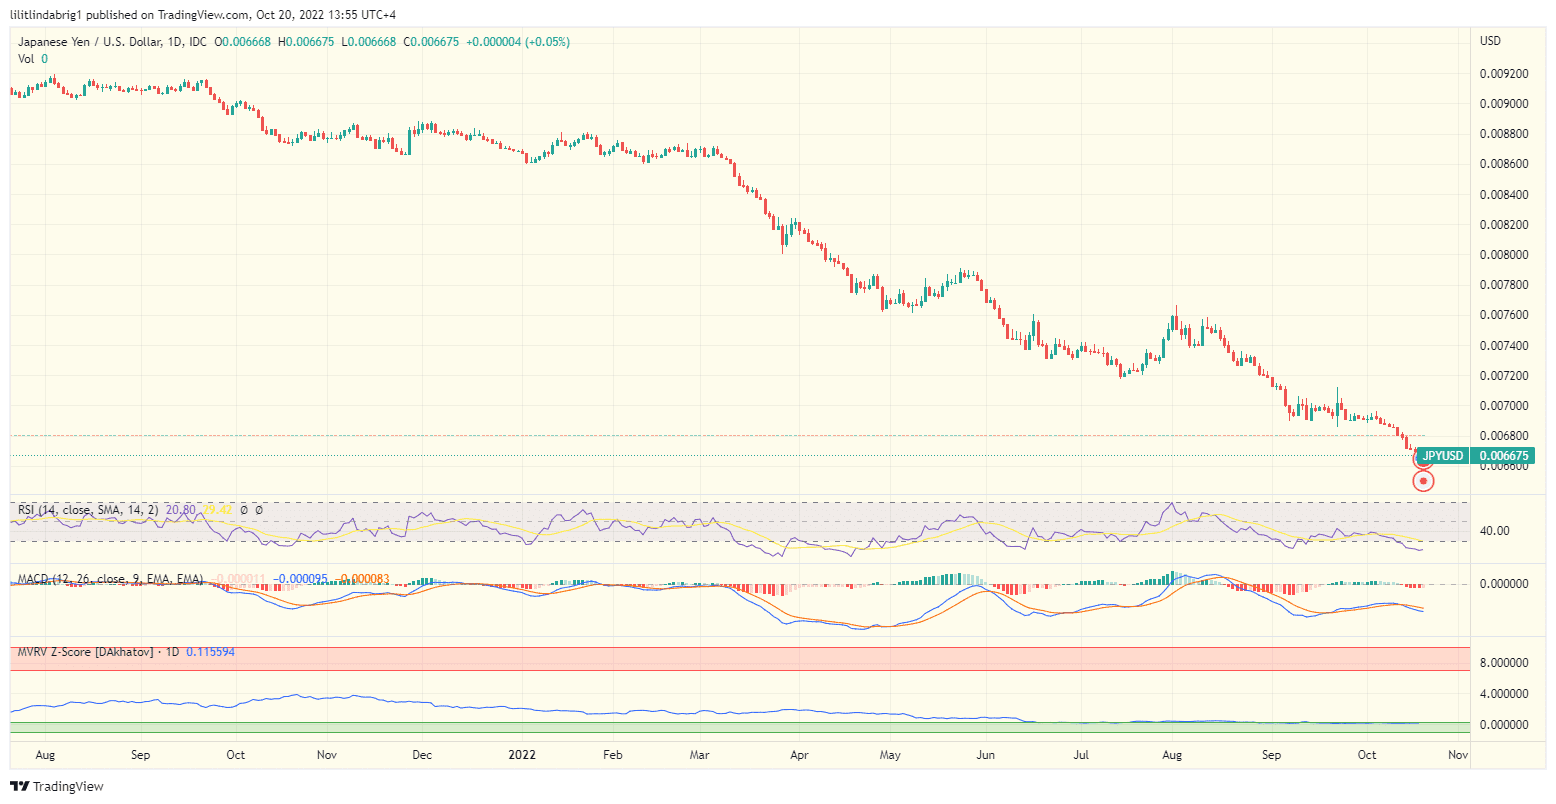Click the red circle marker below the last candle

(x=1423, y=481)
